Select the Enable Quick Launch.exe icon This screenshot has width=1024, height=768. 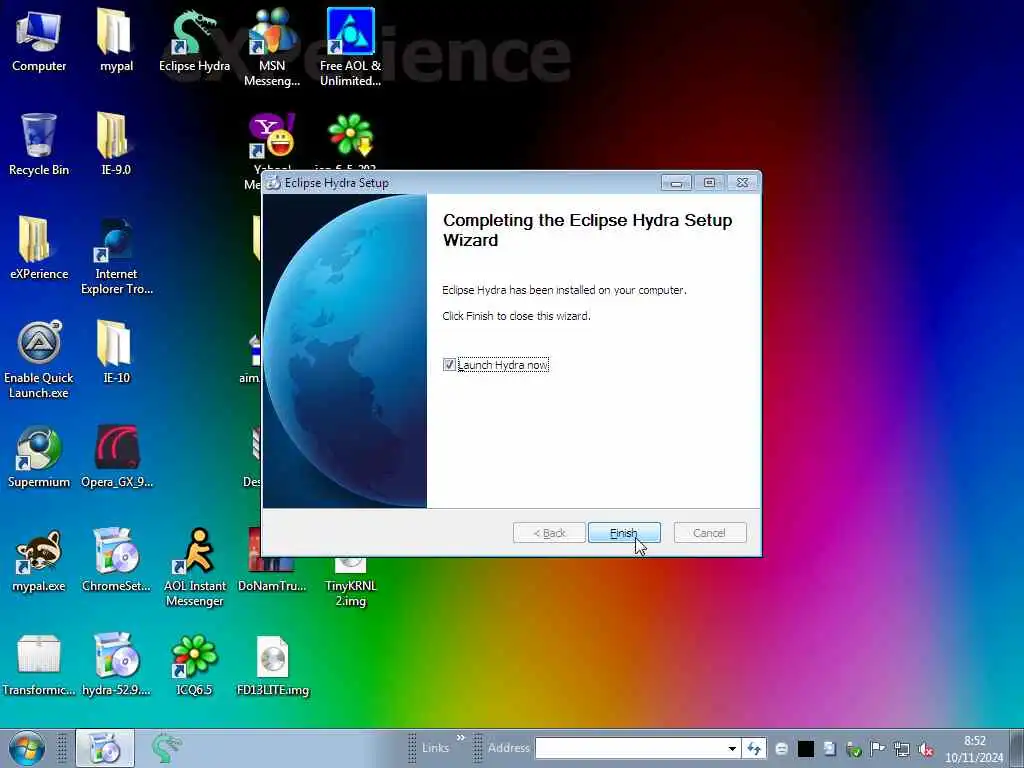(39, 360)
